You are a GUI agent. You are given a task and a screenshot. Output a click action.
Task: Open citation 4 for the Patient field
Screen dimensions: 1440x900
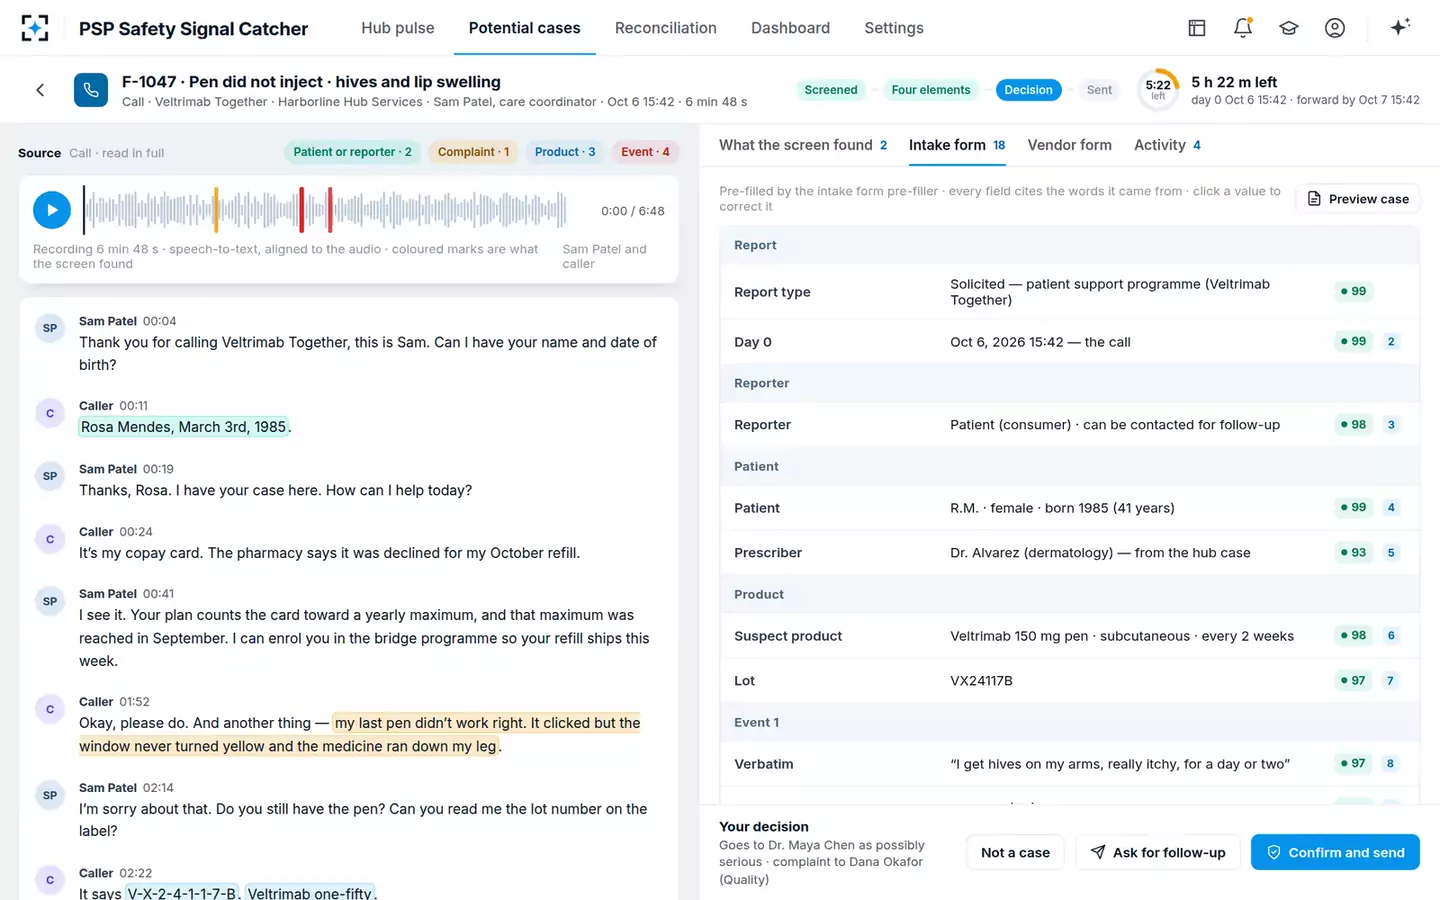point(1391,508)
